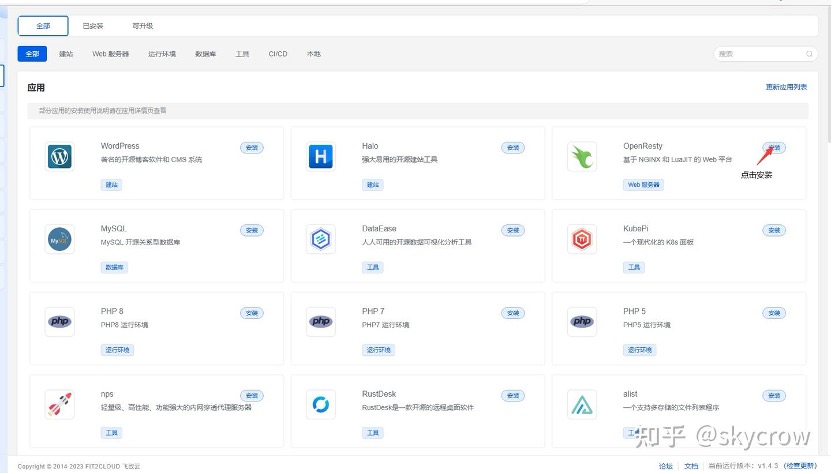Click the WordPress title text
The image size is (832, 474).
click(120, 146)
